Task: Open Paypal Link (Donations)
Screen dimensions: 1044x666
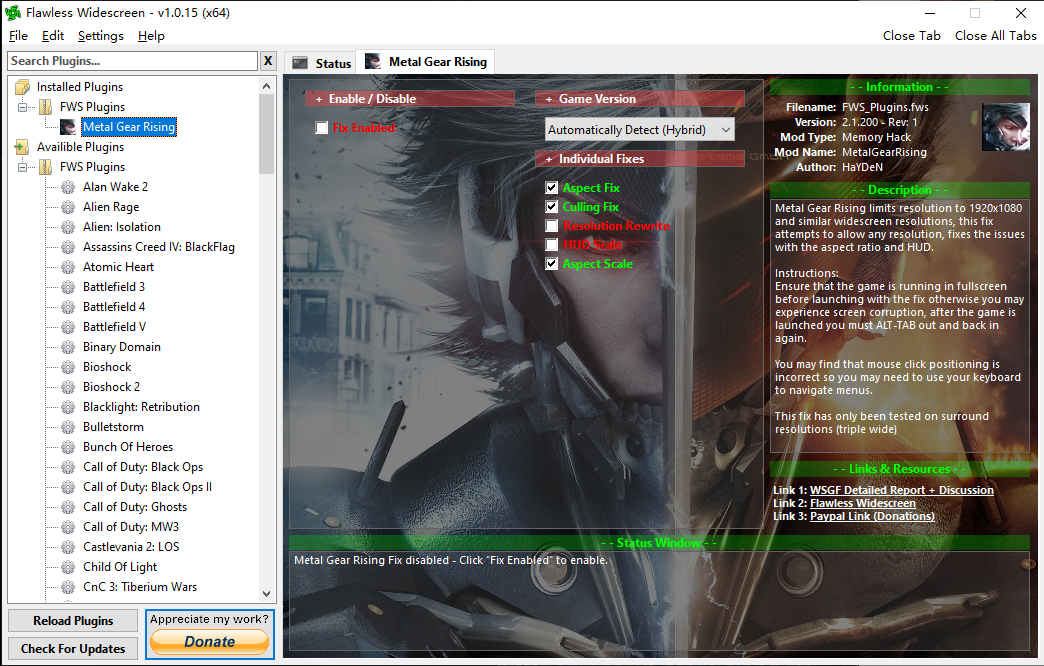Action: click(872, 516)
